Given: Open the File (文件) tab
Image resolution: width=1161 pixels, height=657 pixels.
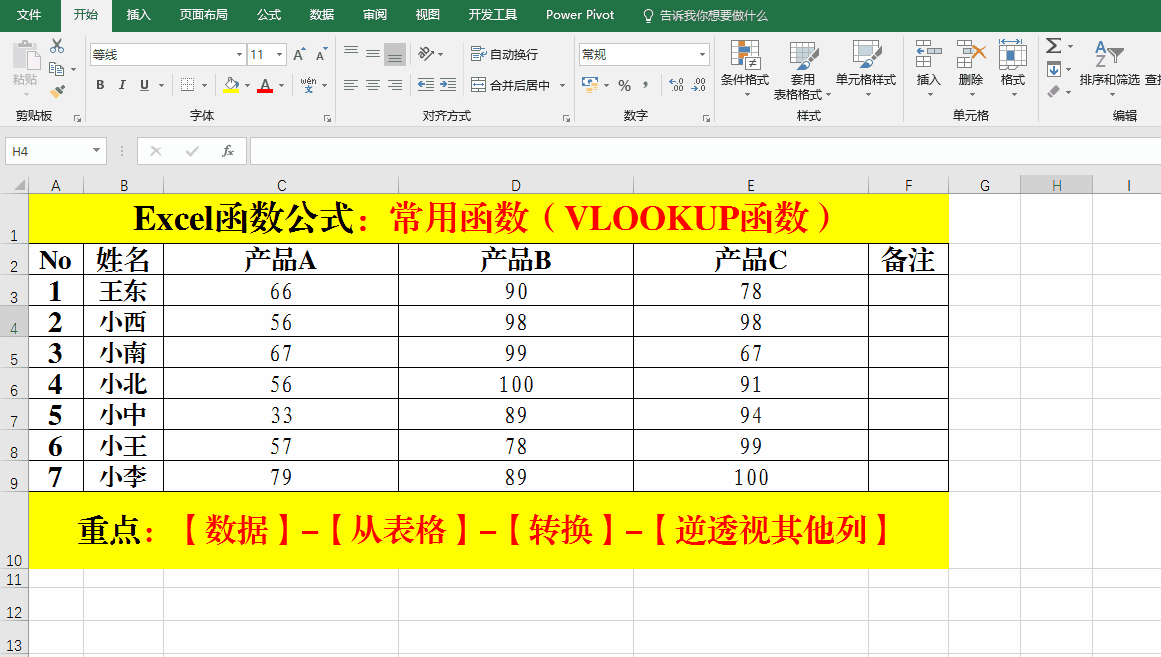Looking at the screenshot, I should pos(29,15).
